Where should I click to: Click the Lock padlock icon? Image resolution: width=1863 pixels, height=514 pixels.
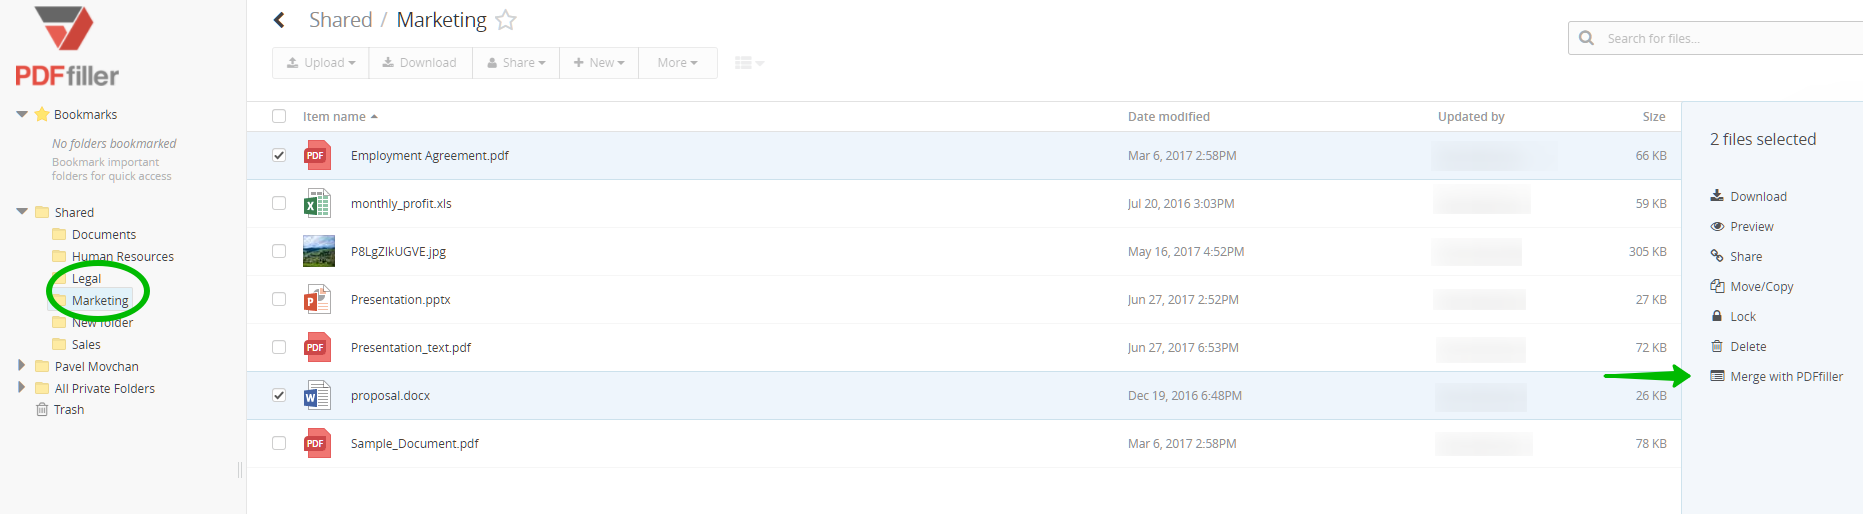tap(1717, 316)
